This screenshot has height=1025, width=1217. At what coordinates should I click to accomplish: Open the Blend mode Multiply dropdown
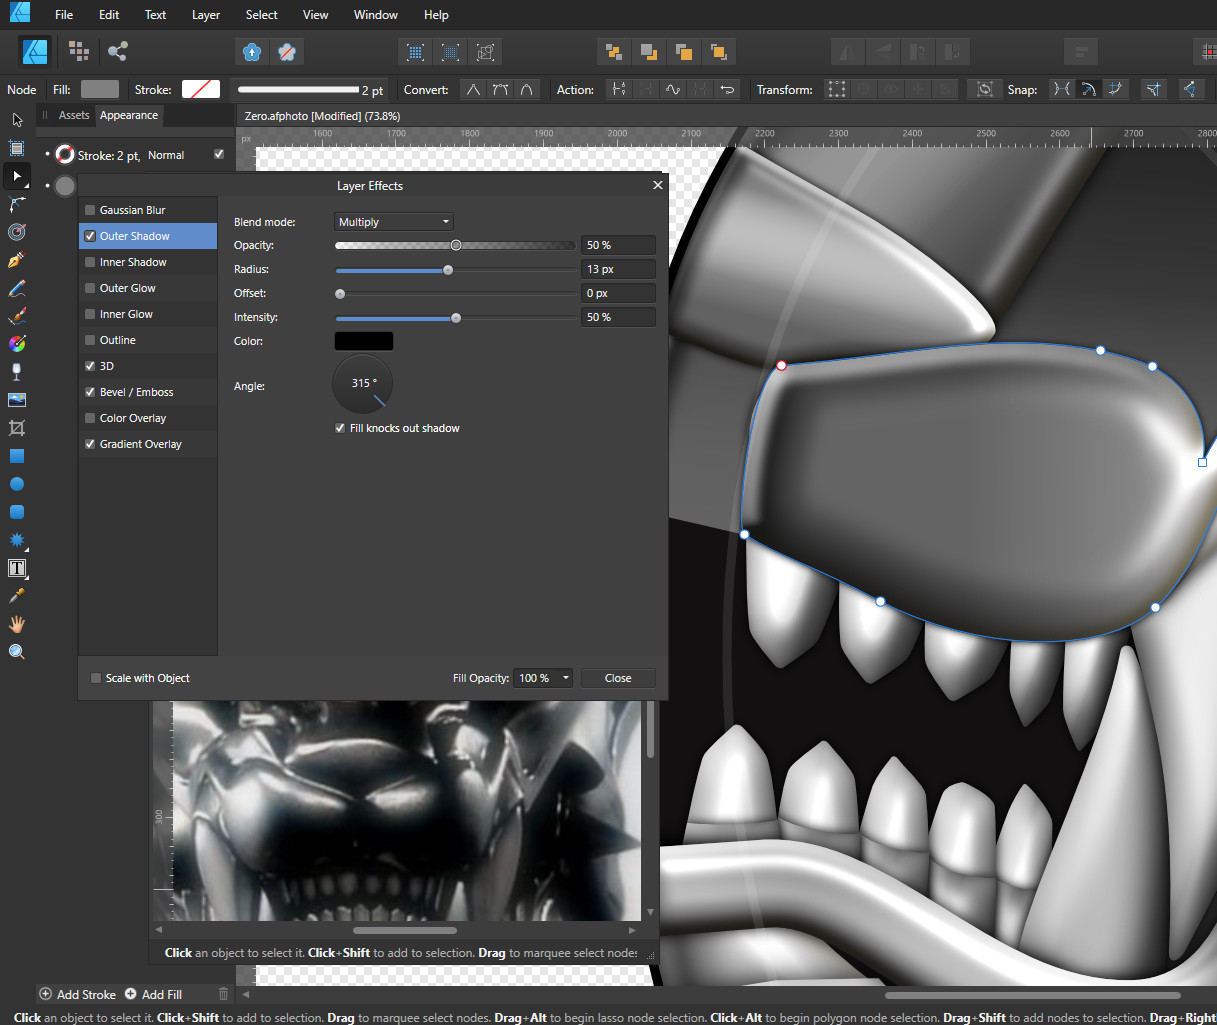[394, 222]
